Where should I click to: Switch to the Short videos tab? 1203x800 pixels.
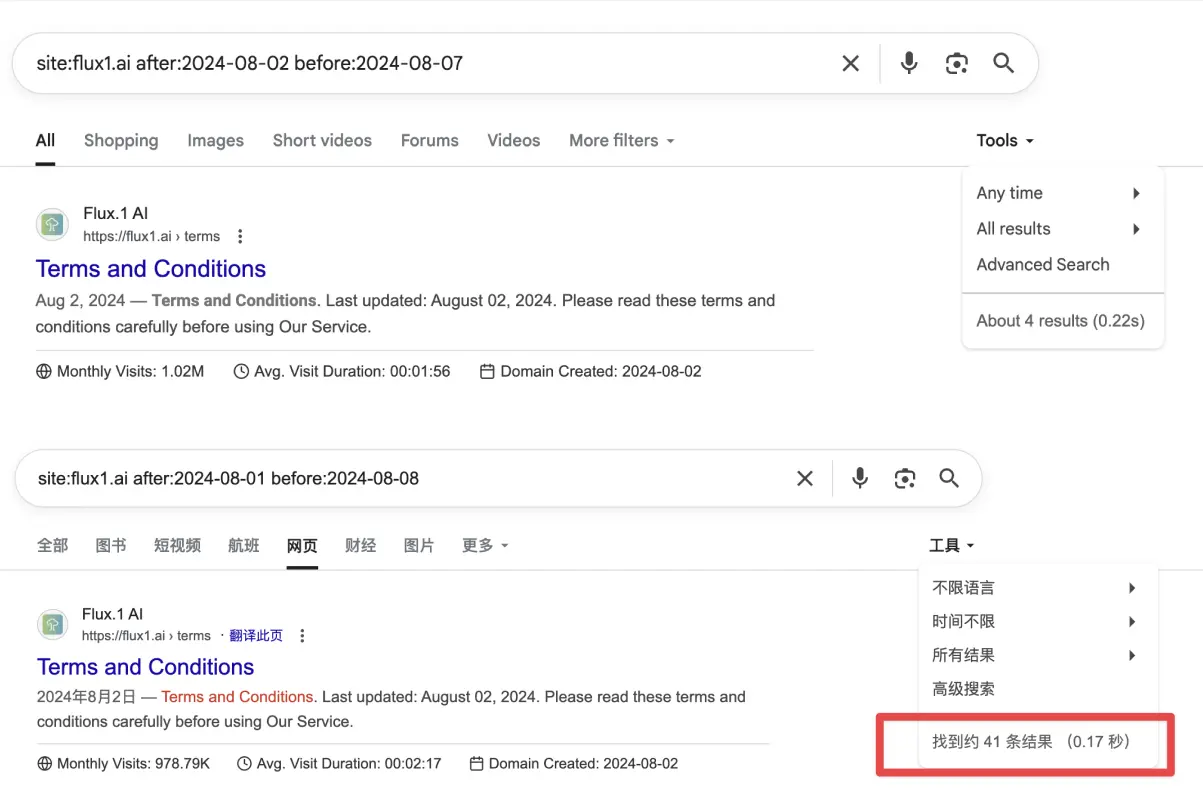pyautogui.click(x=322, y=141)
